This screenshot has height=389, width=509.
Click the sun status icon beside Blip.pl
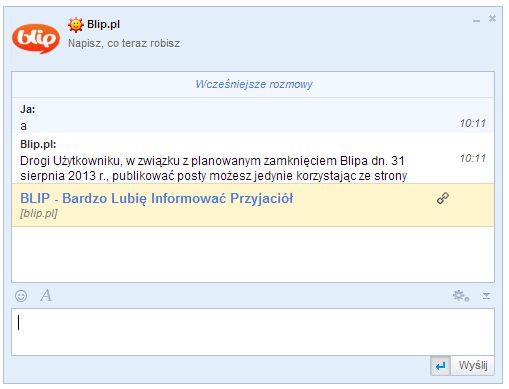click(x=76, y=25)
